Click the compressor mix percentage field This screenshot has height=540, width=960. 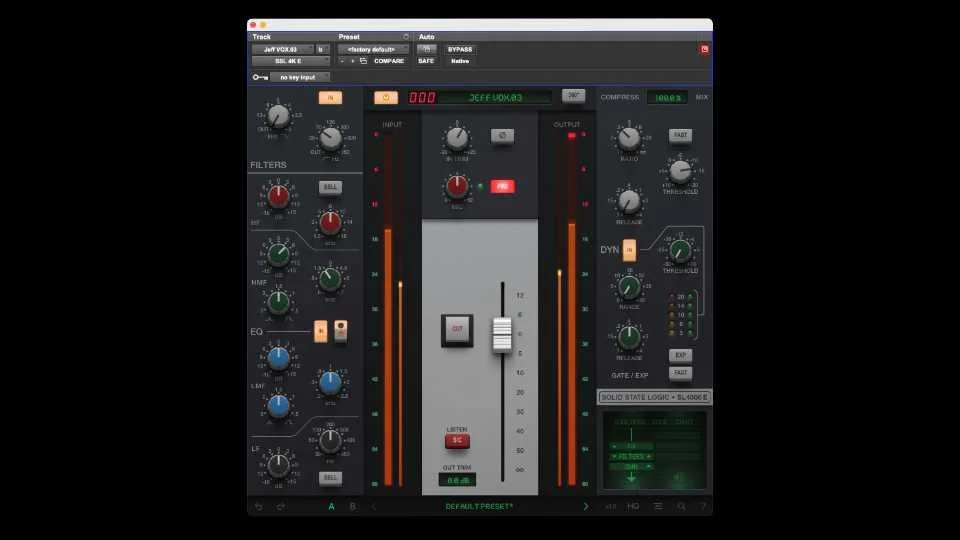coord(667,97)
